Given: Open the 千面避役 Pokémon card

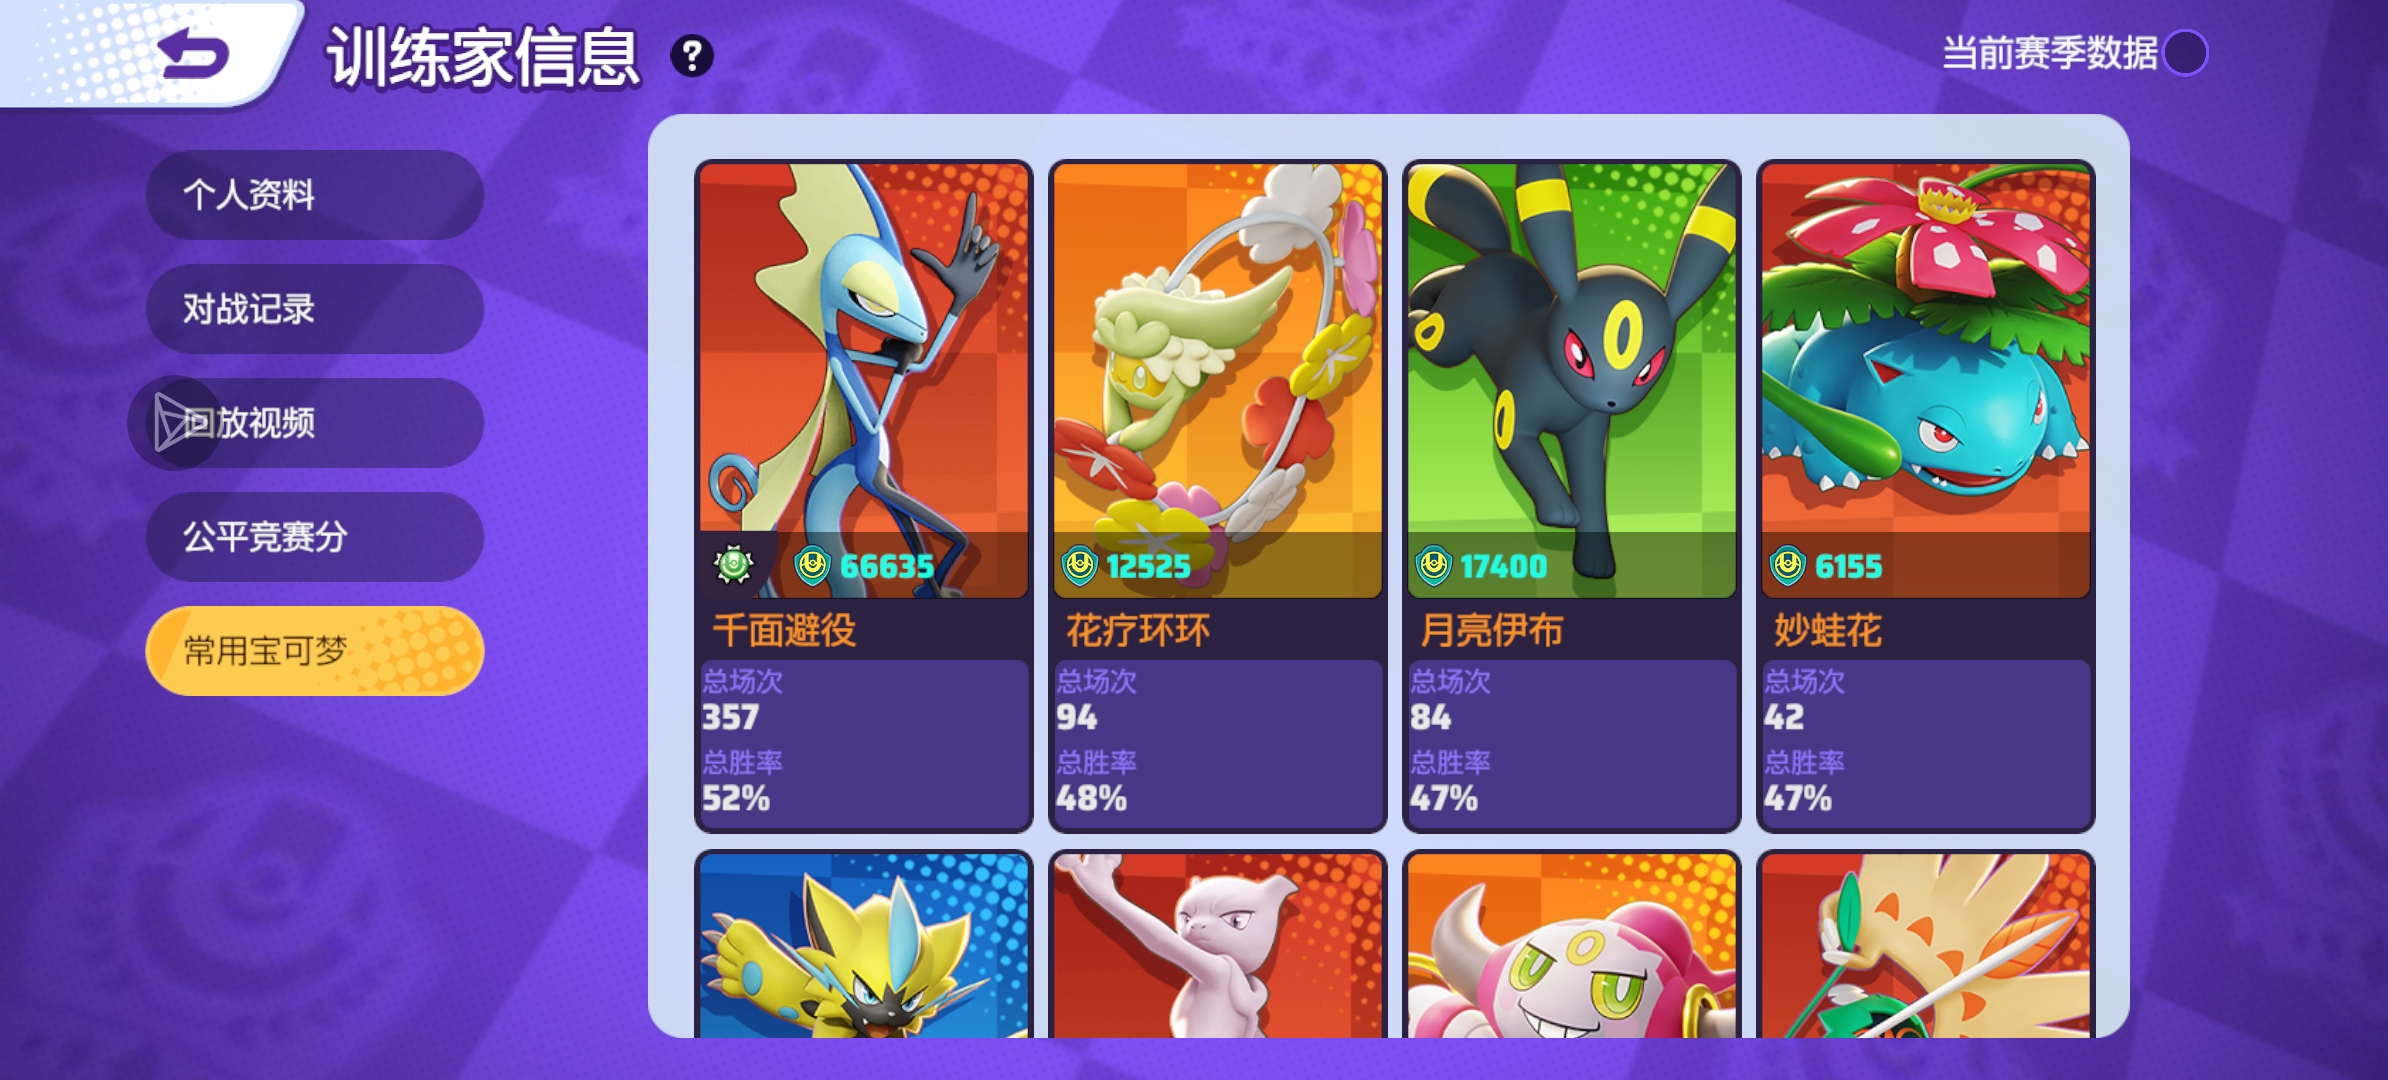Looking at the screenshot, I should (864, 496).
